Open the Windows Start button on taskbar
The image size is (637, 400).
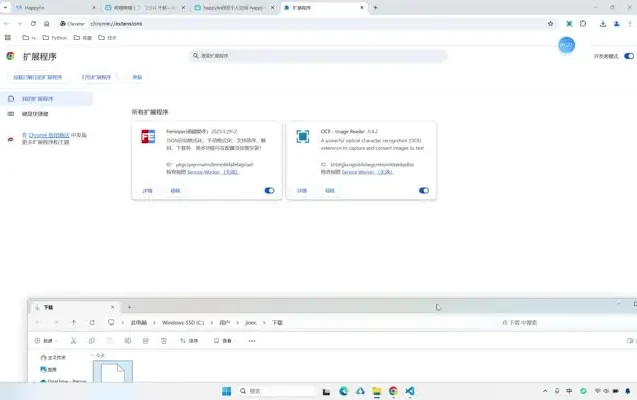(x=226, y=390)
